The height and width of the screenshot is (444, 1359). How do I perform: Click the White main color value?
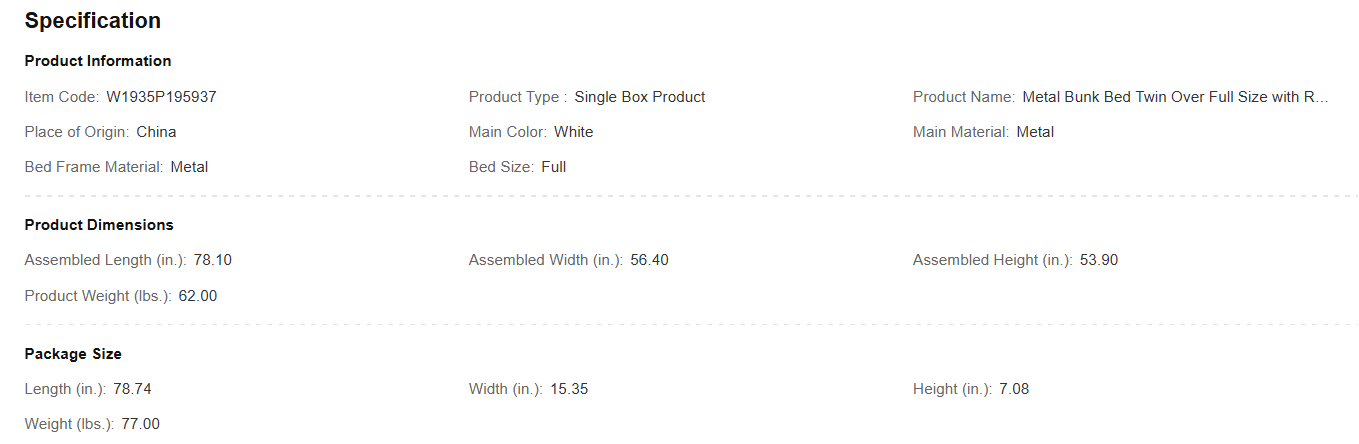573,132
